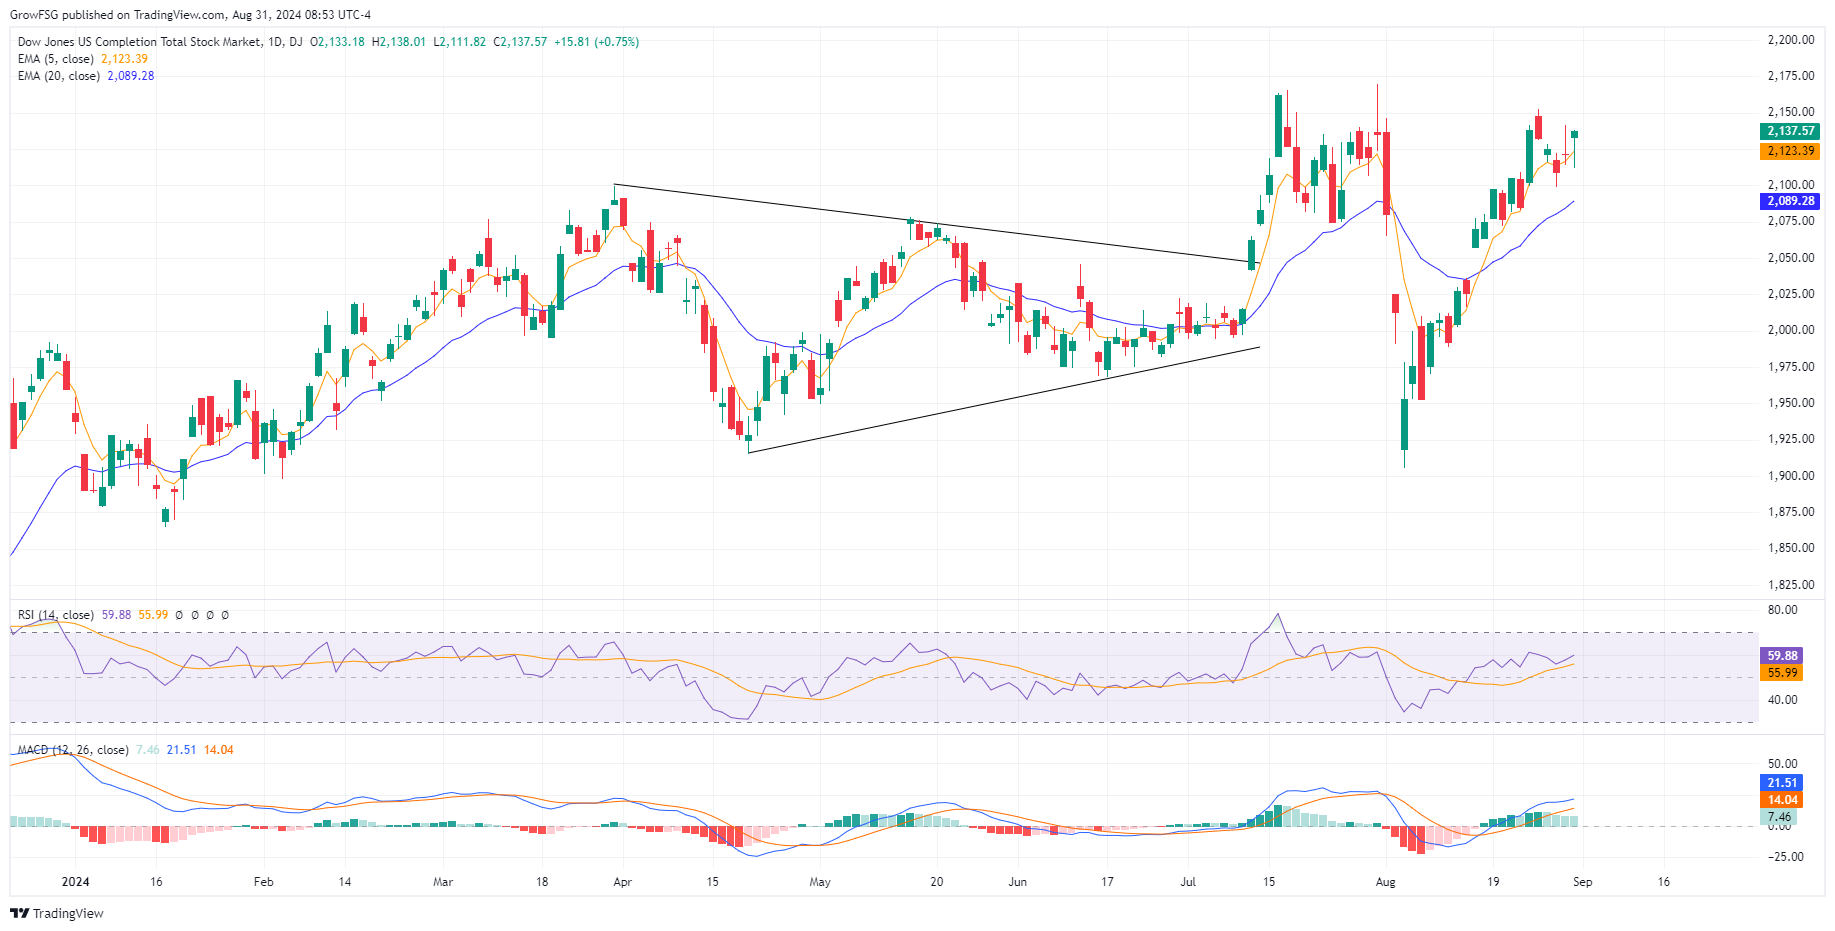Click the blue 2,089.28 EMA price tag
Screen dimensions: 1835x931
[1789, 201]
